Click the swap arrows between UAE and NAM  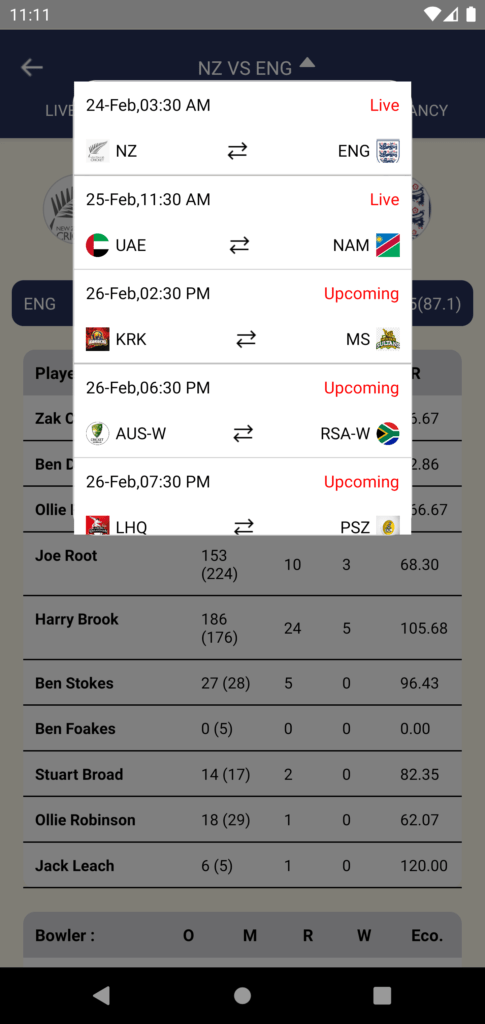point(239,245)
